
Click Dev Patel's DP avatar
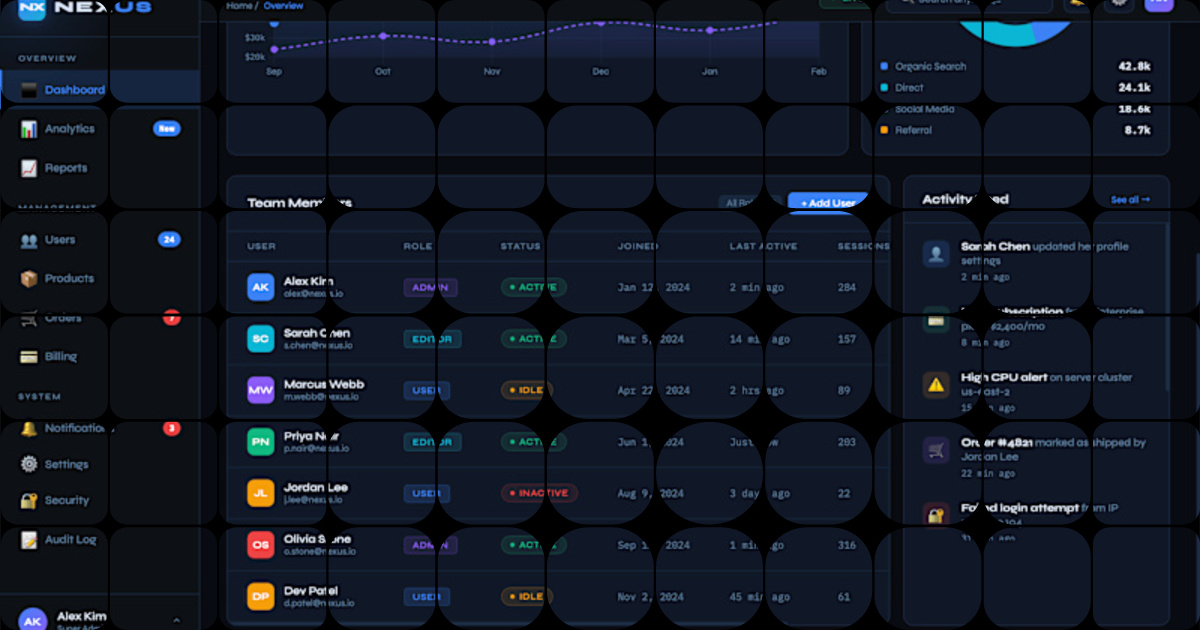click(x=260, y=597)
